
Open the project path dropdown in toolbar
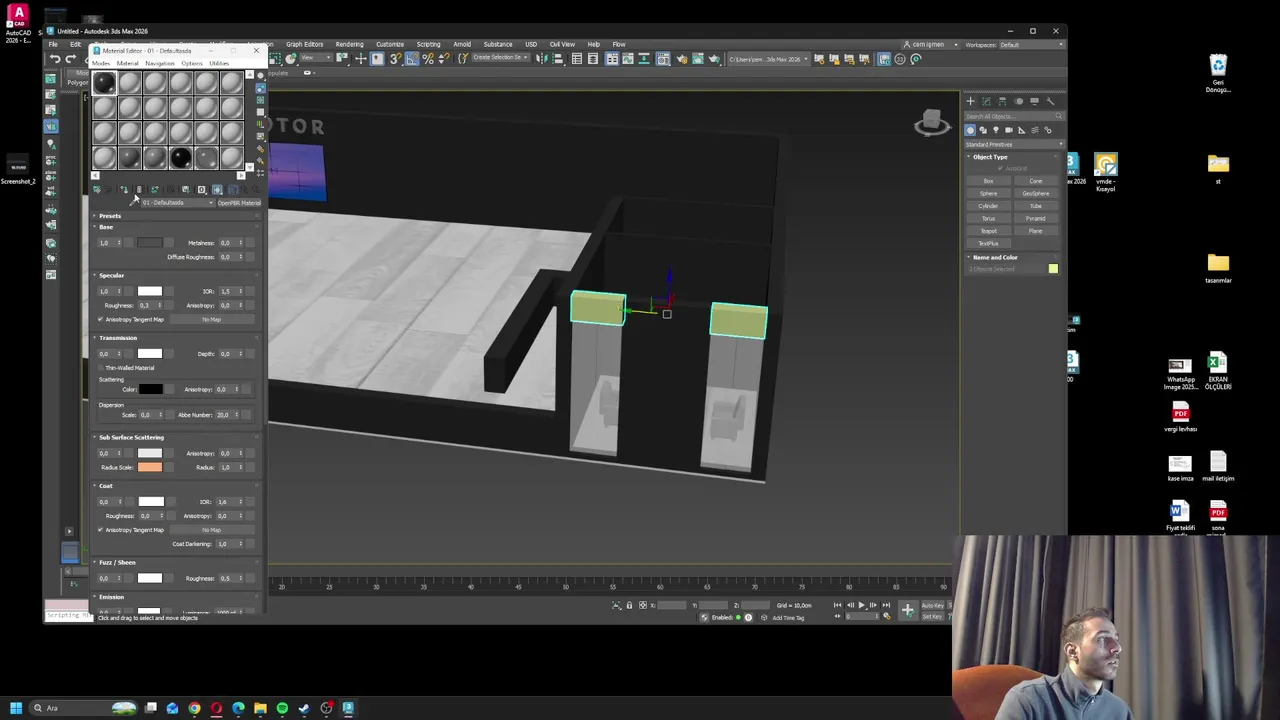(767, 59)
